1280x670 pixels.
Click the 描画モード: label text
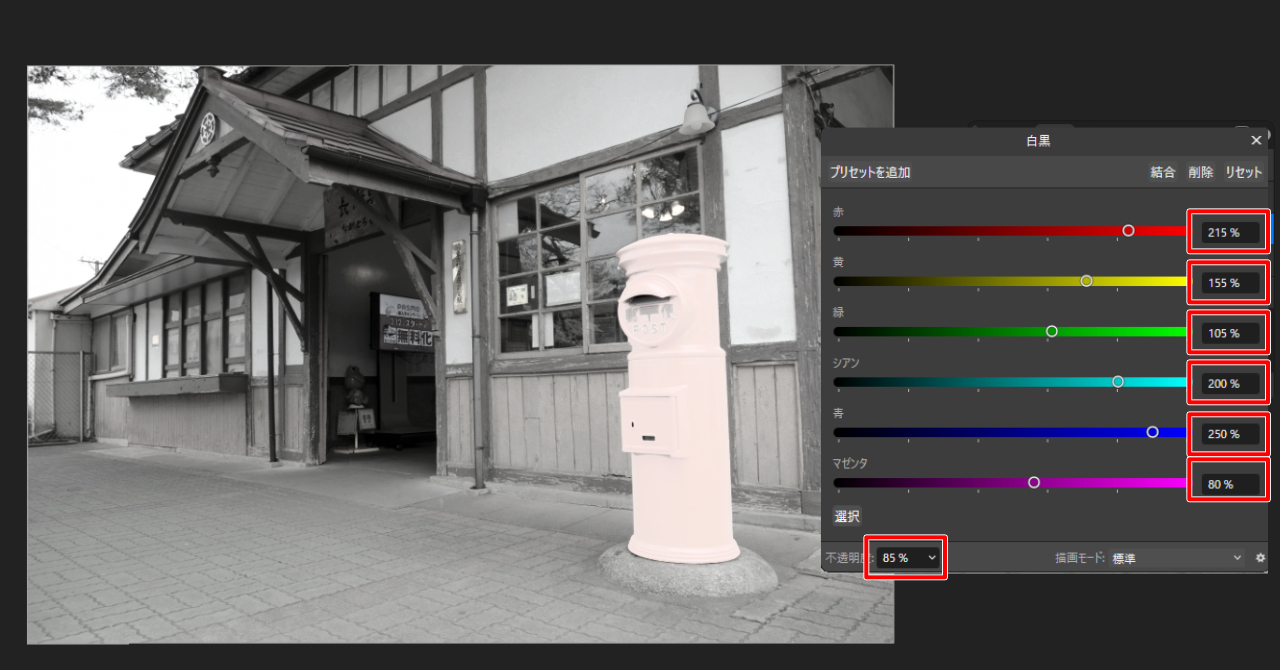pos(1078,558)
